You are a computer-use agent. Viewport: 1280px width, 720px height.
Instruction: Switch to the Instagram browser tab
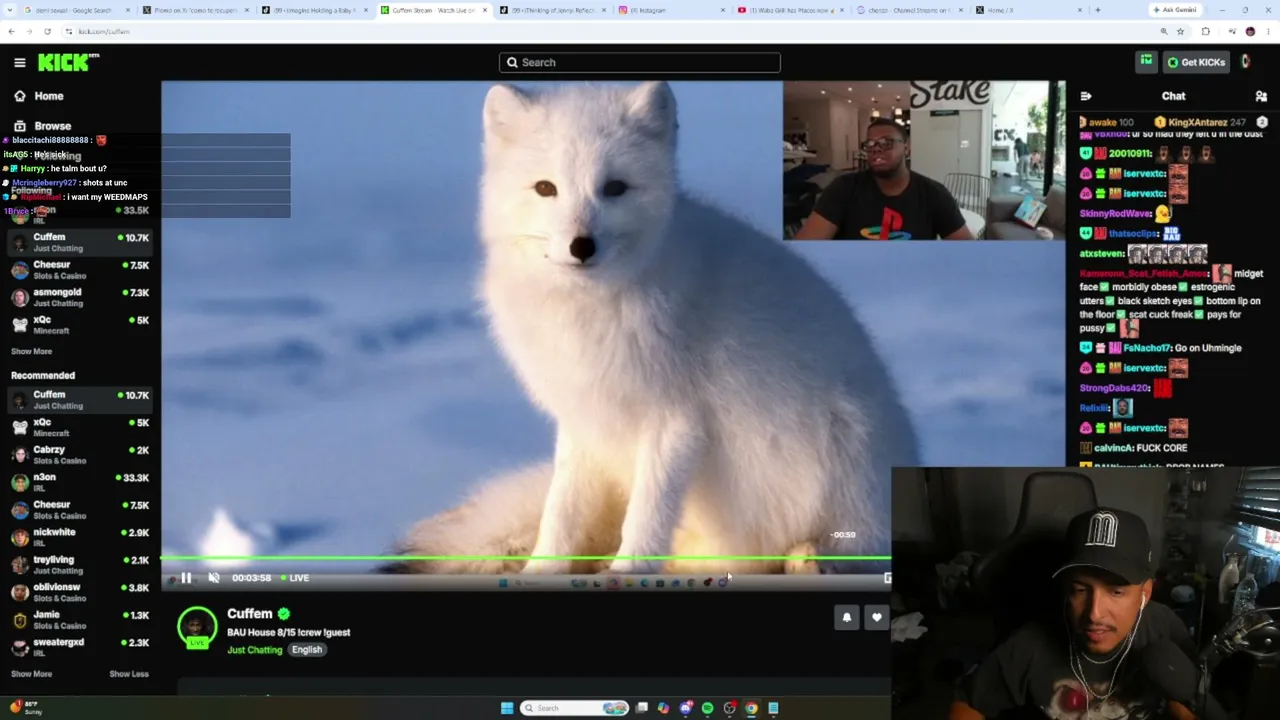pos(670,10)
